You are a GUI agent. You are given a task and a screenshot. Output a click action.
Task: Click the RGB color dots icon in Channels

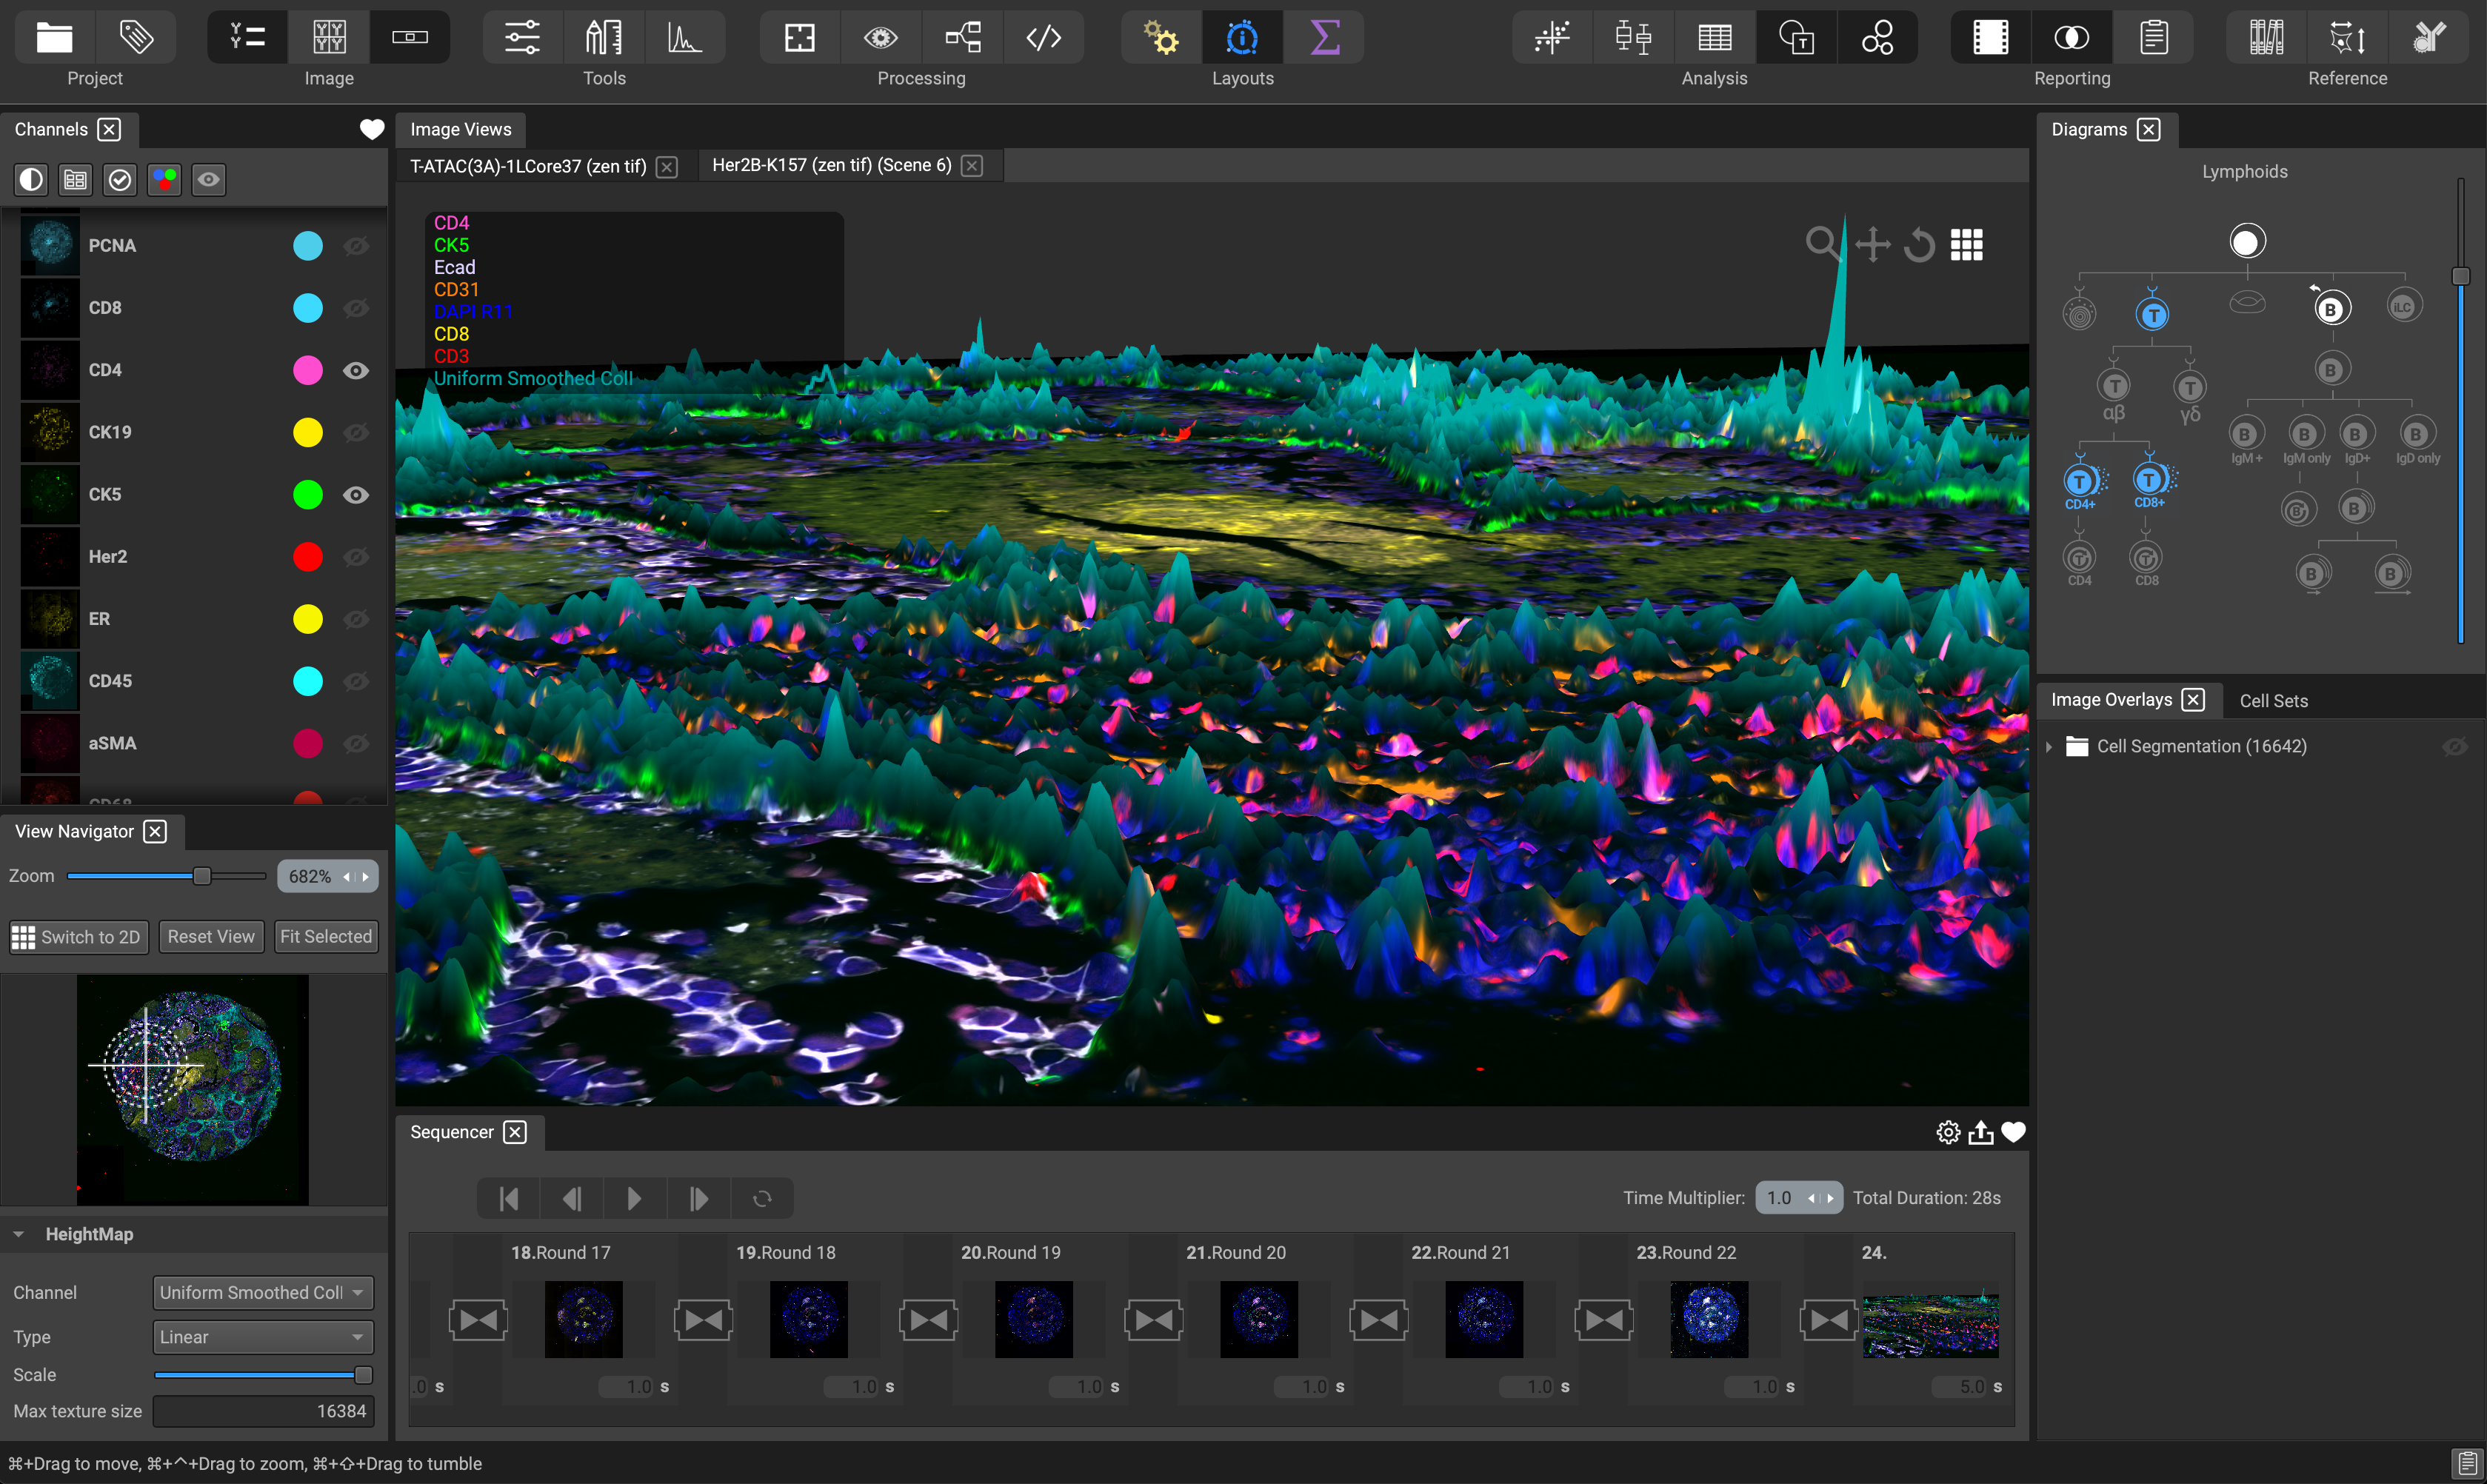(164, 180)
